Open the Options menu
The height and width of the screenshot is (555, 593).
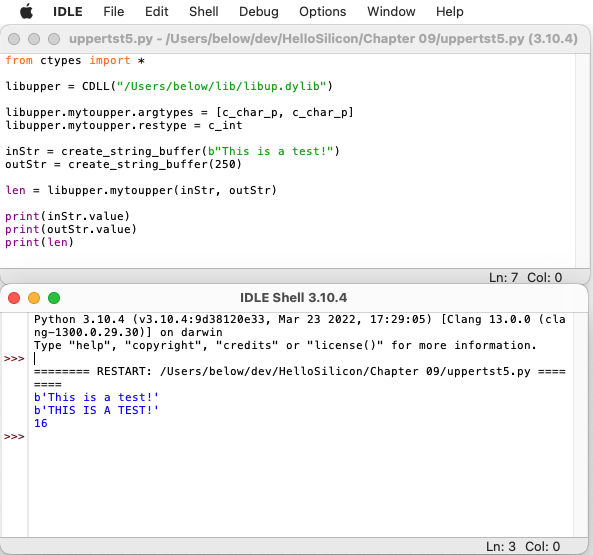click(323, 12)
